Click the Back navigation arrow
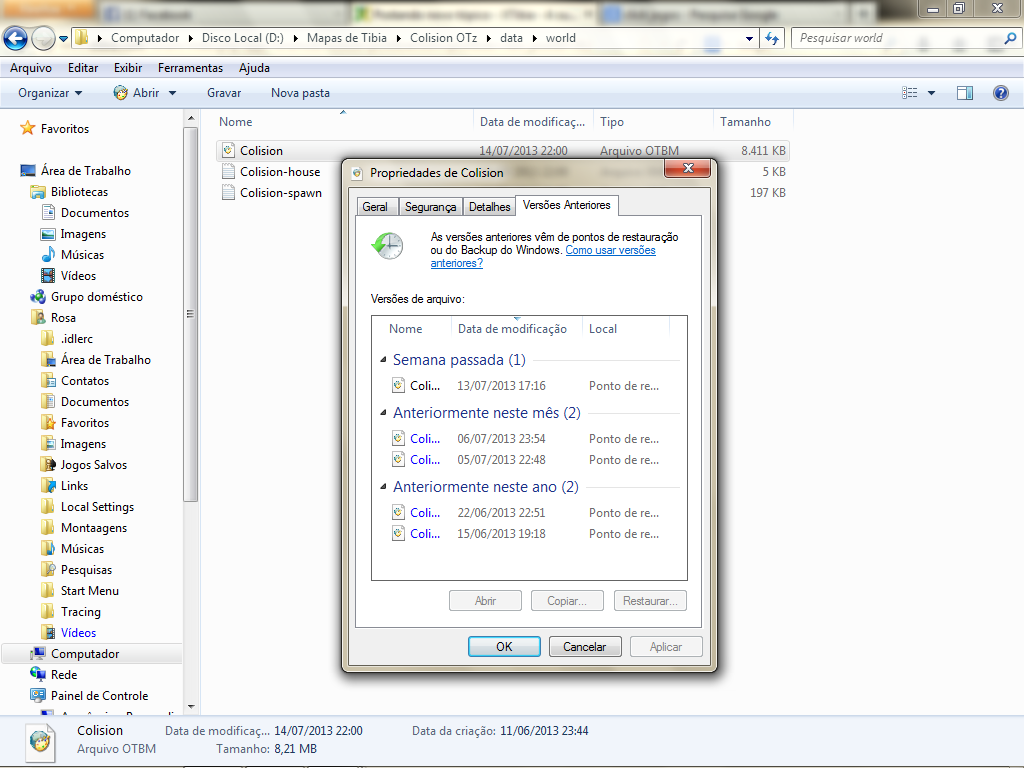 pos(16,39)
